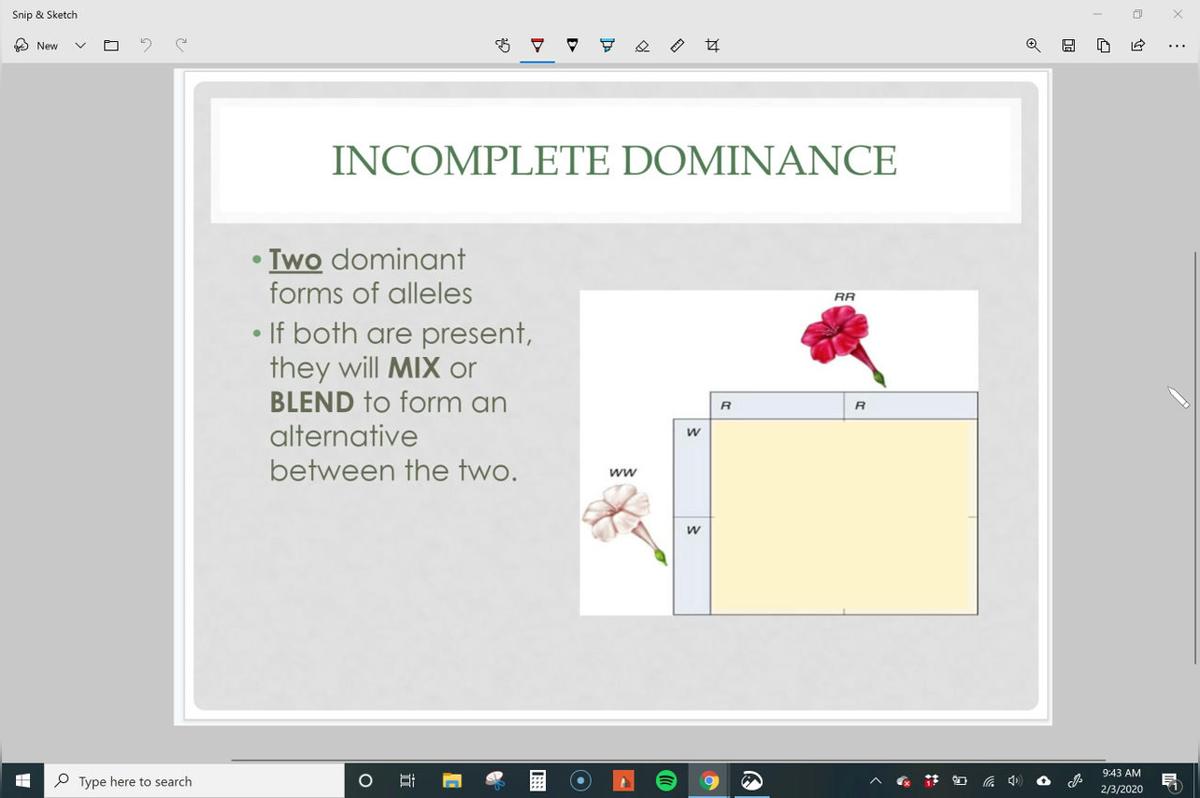Open the zoom control
This screenshot has height=798, width=1200.
coord(1032,46)
